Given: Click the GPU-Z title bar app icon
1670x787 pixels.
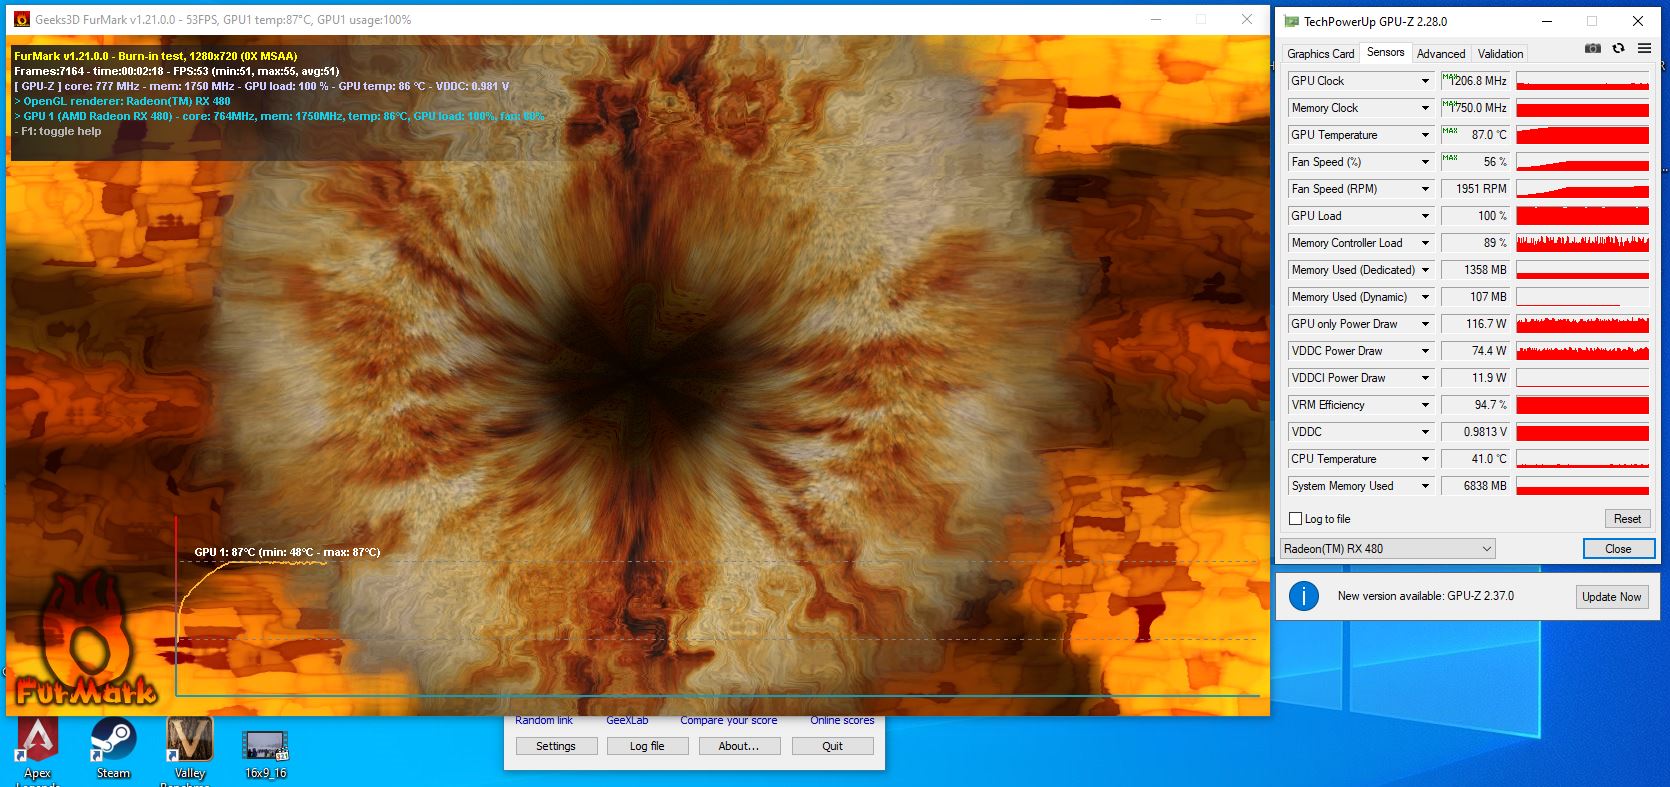Looking at the screenshot, I should (1292, 21).
